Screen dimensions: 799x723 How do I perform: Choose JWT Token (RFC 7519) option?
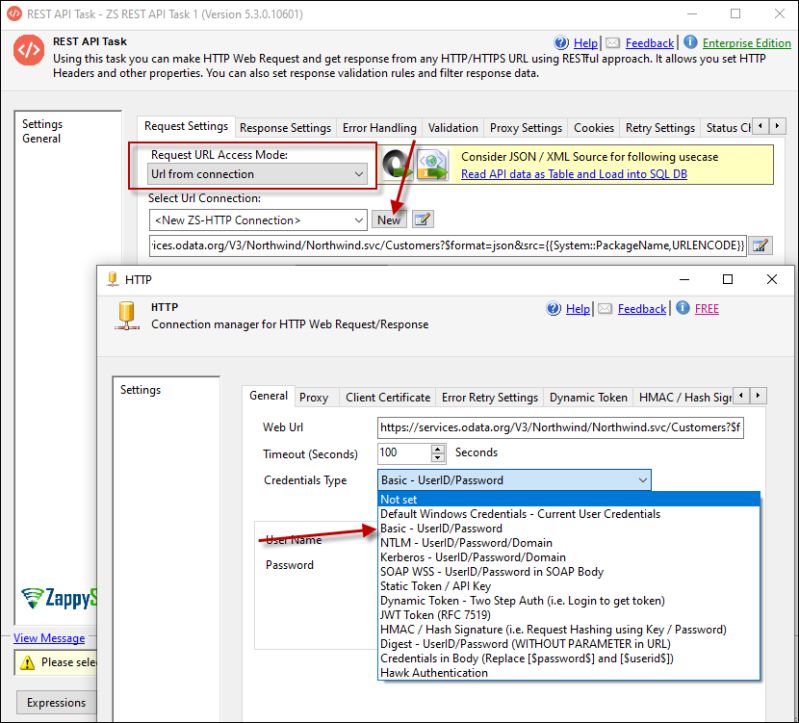[x=569, y=615]
